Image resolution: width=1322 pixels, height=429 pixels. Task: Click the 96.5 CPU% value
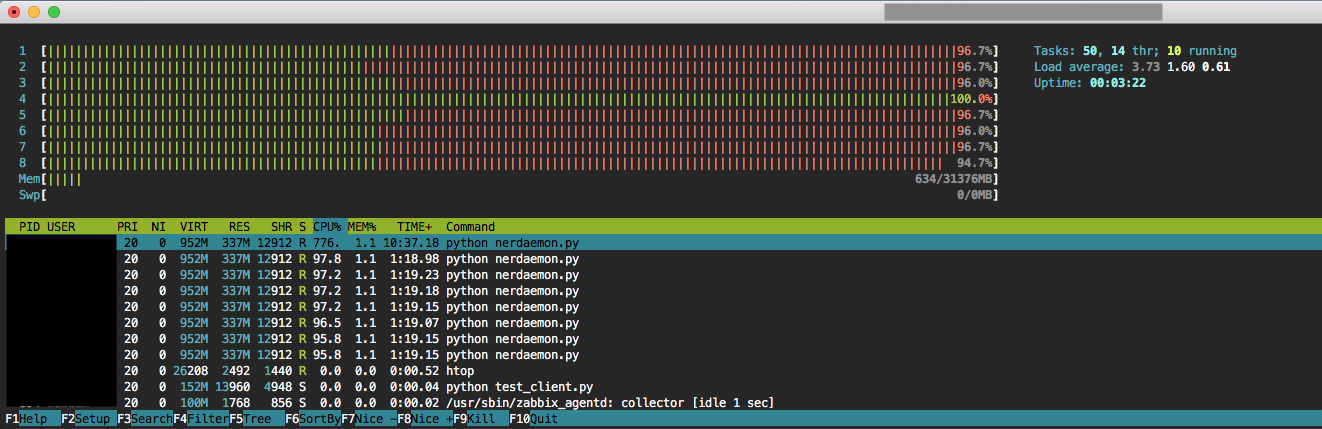(327, 323)
